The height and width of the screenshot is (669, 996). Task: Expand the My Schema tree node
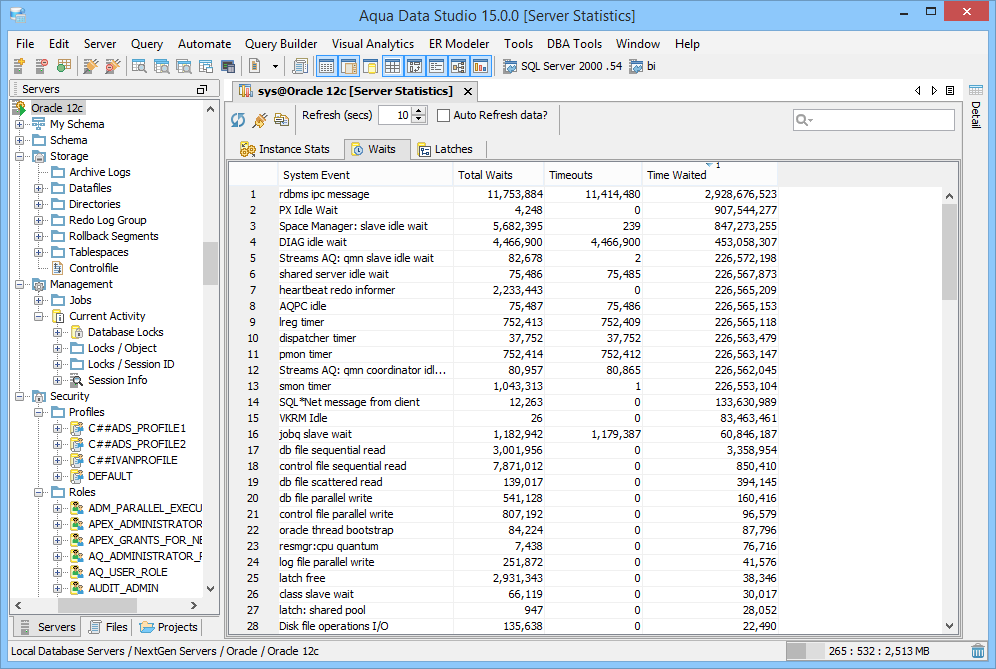(20, 125)
